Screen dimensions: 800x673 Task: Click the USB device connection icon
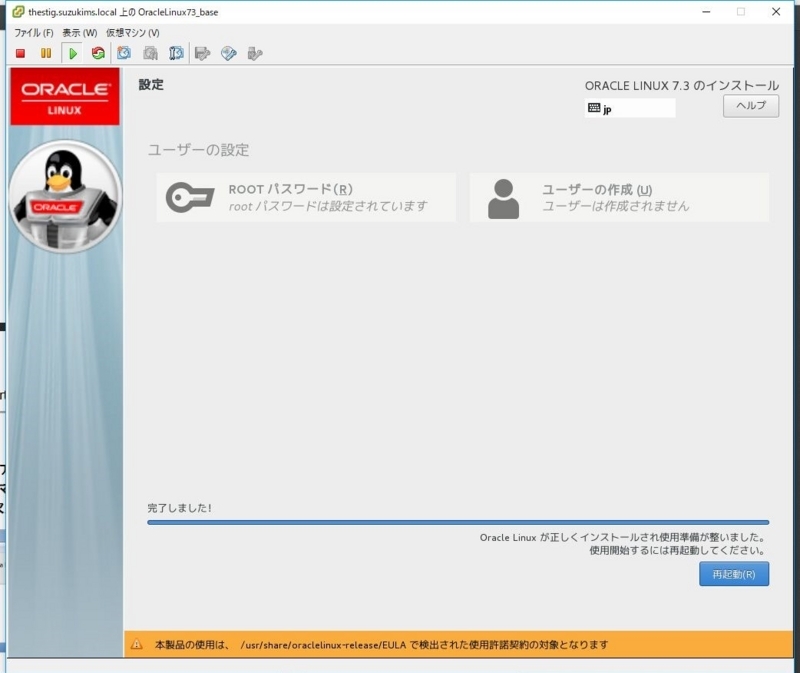[x=255, y=53]
